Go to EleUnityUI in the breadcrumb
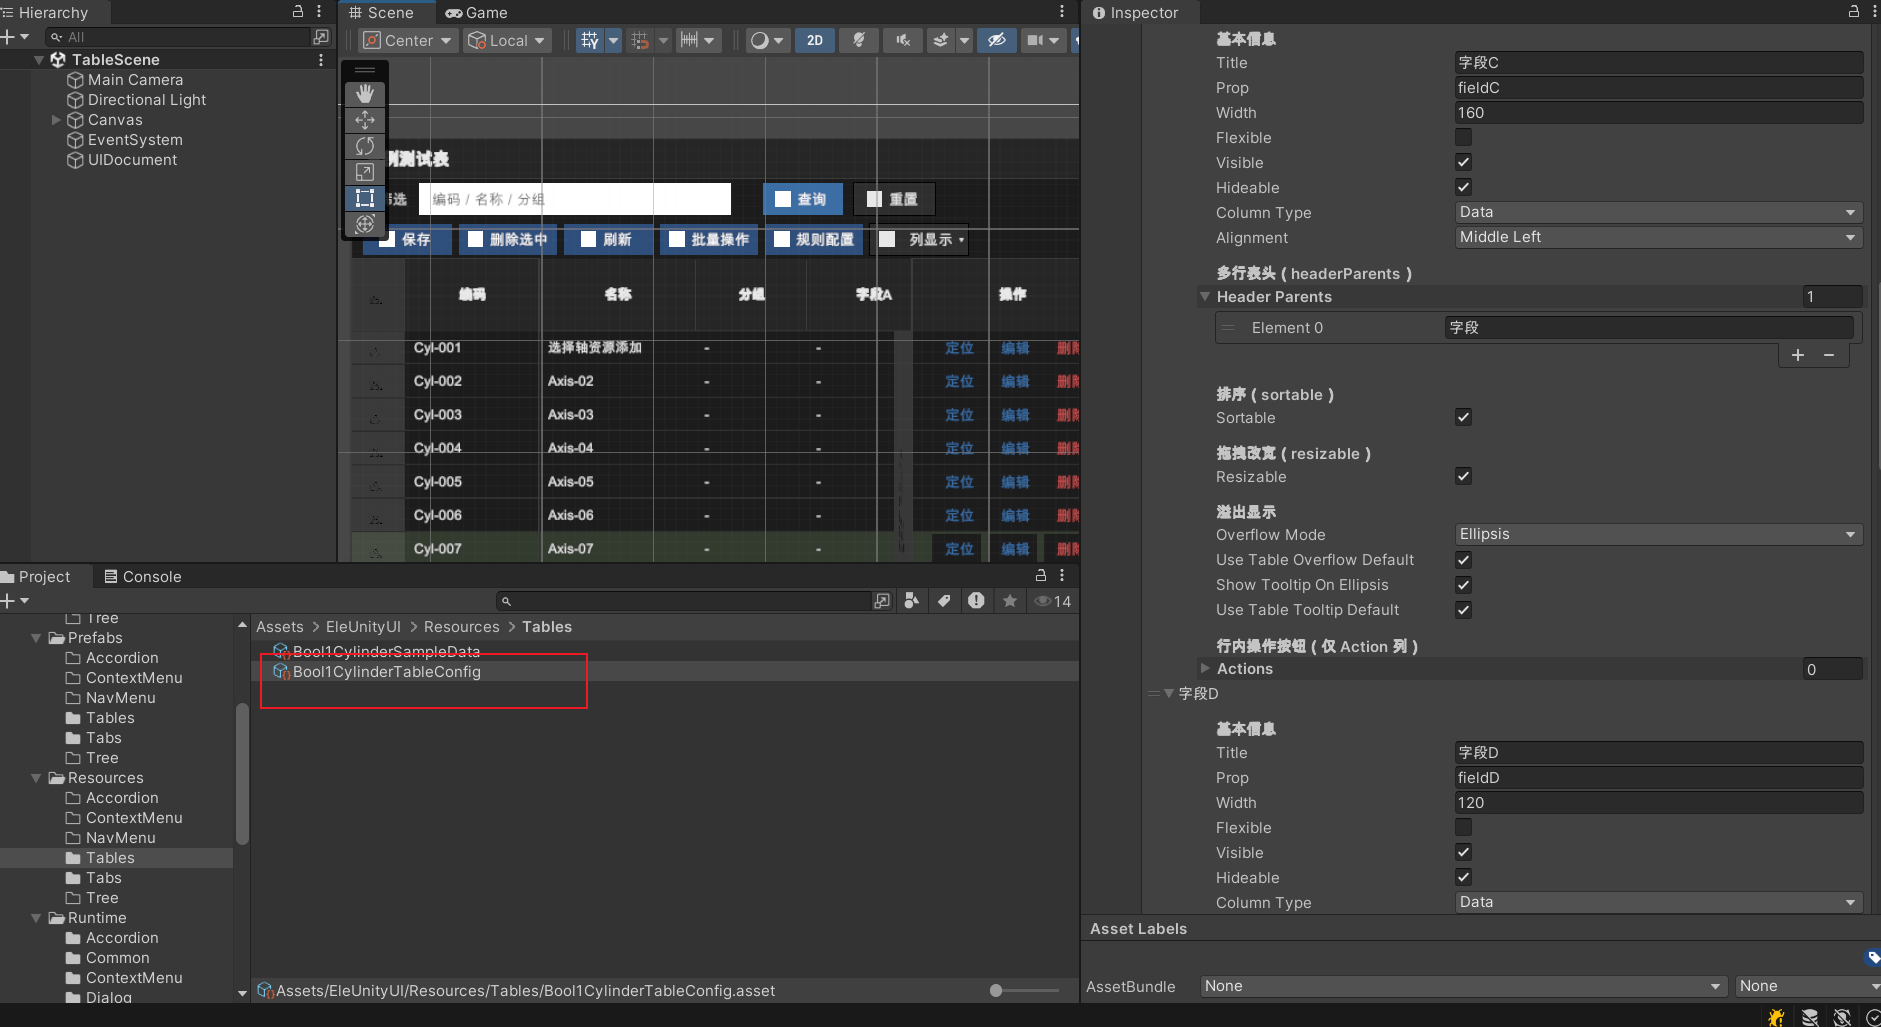This screenshot has width=1881, height=1027. (363, 627)
